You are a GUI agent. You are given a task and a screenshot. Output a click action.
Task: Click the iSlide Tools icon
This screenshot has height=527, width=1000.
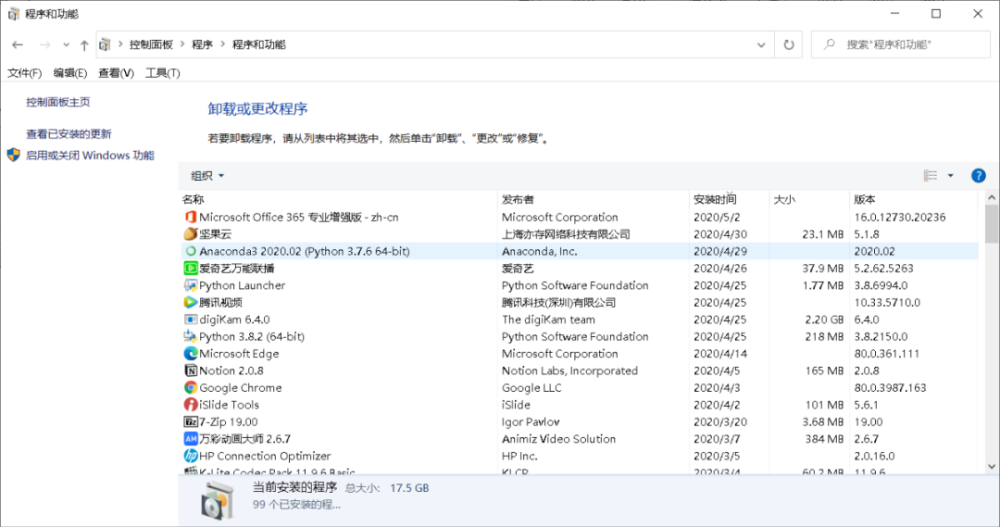(x=190, y=405)
